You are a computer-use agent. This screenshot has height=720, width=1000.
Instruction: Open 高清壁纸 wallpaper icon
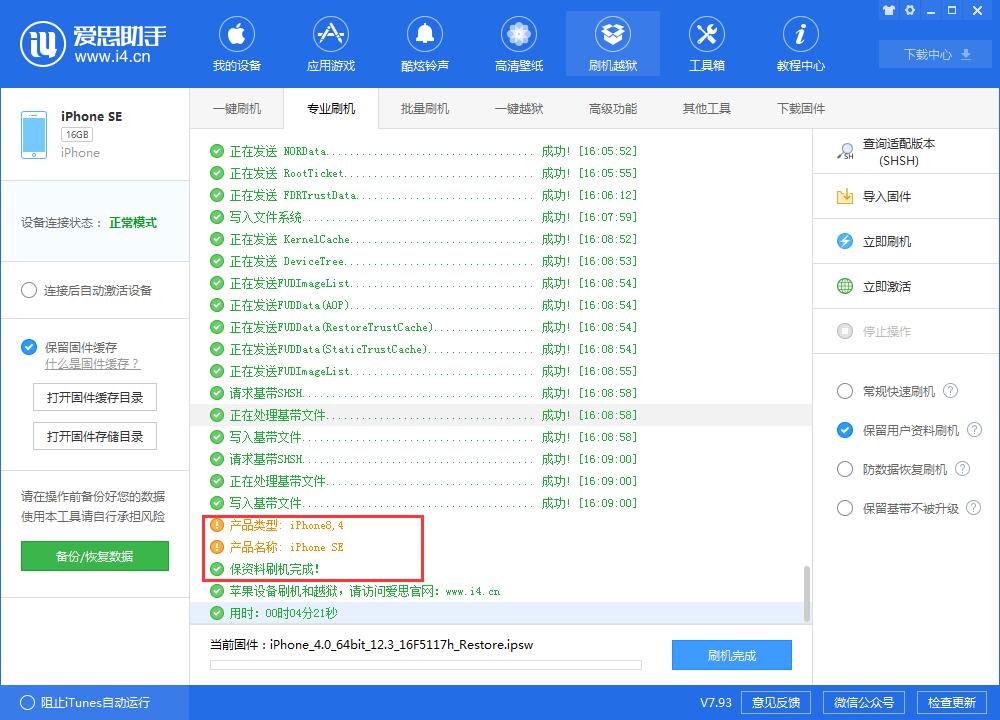coord(518,34)
